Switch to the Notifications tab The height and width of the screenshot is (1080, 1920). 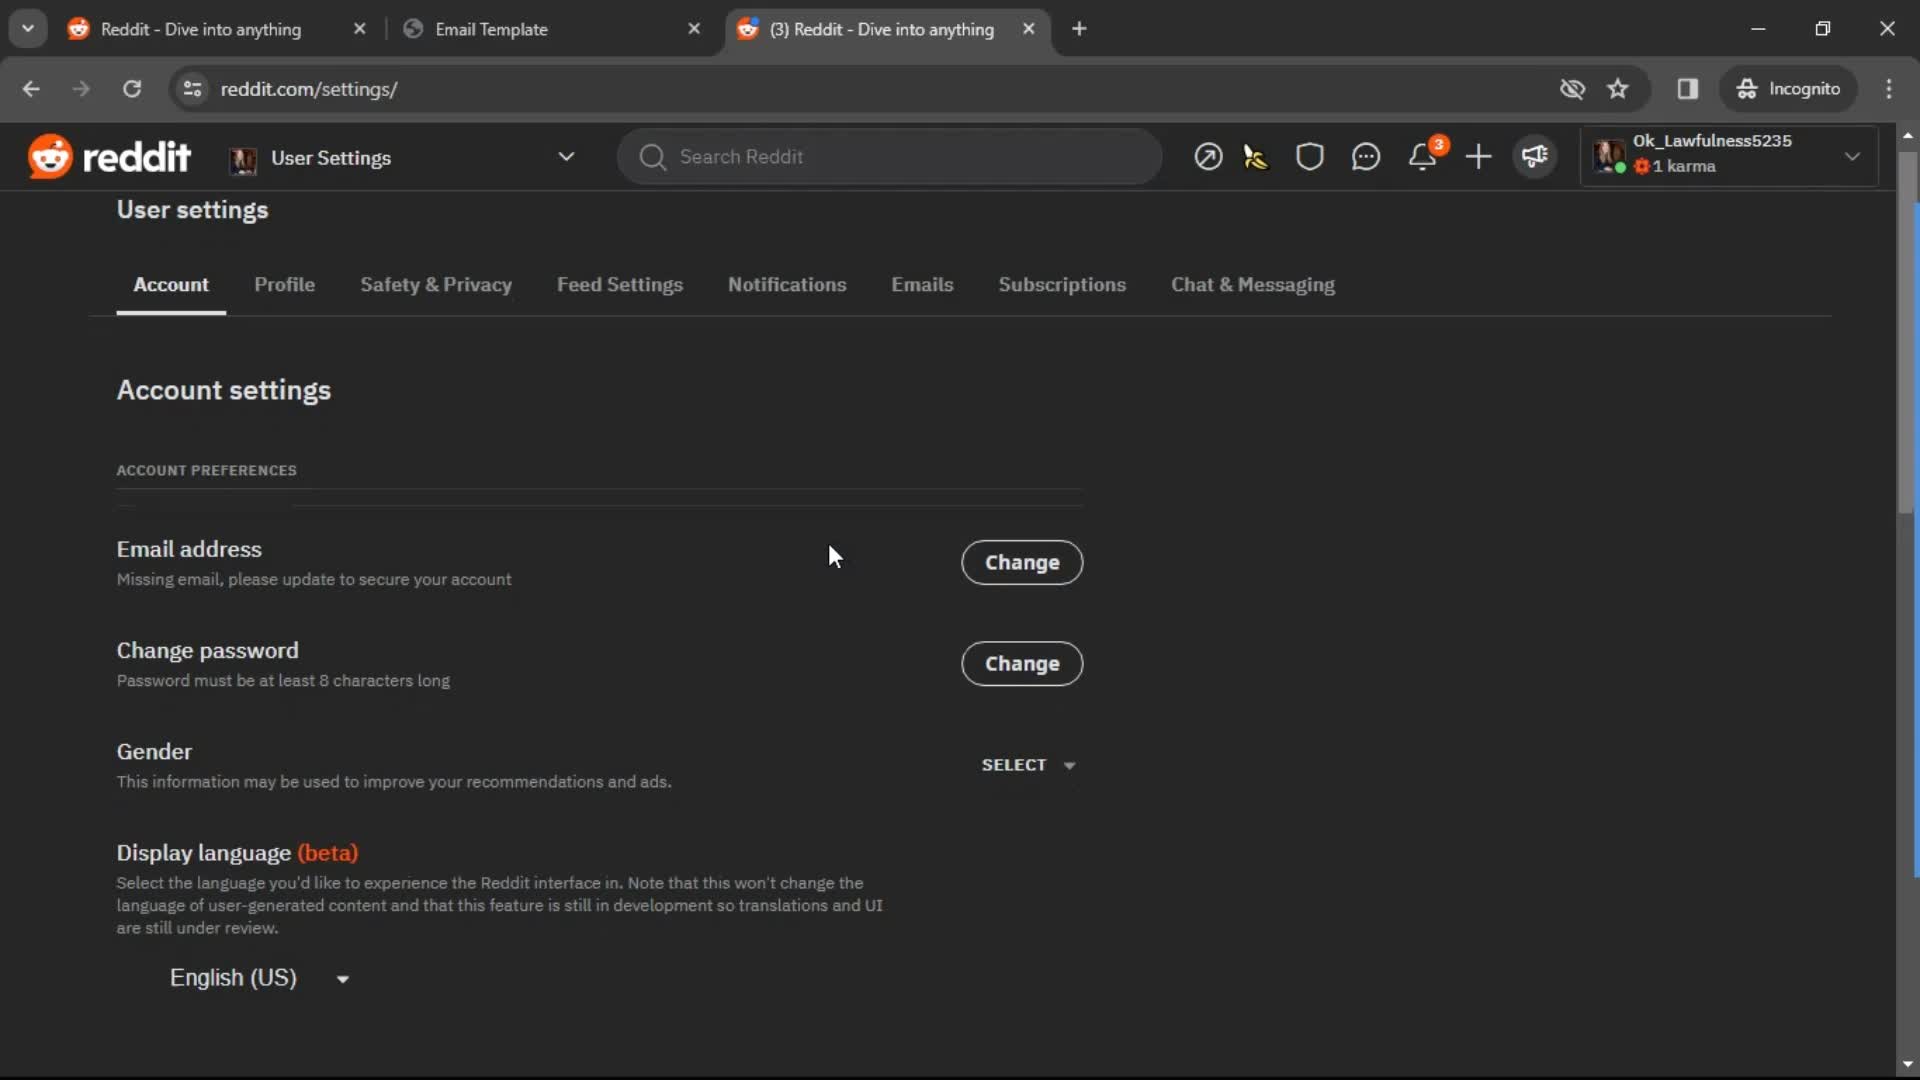[x=787, y=285]
